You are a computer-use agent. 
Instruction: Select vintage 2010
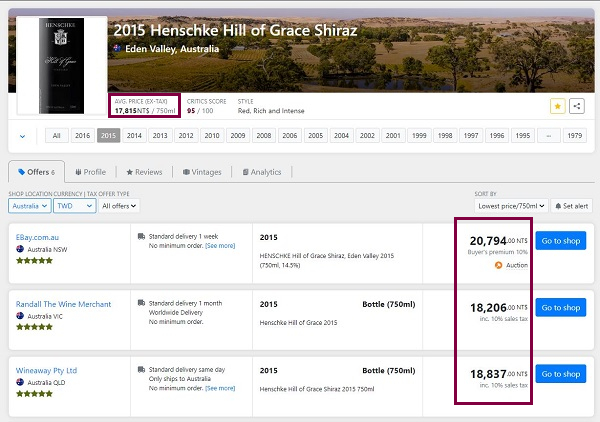212,135
